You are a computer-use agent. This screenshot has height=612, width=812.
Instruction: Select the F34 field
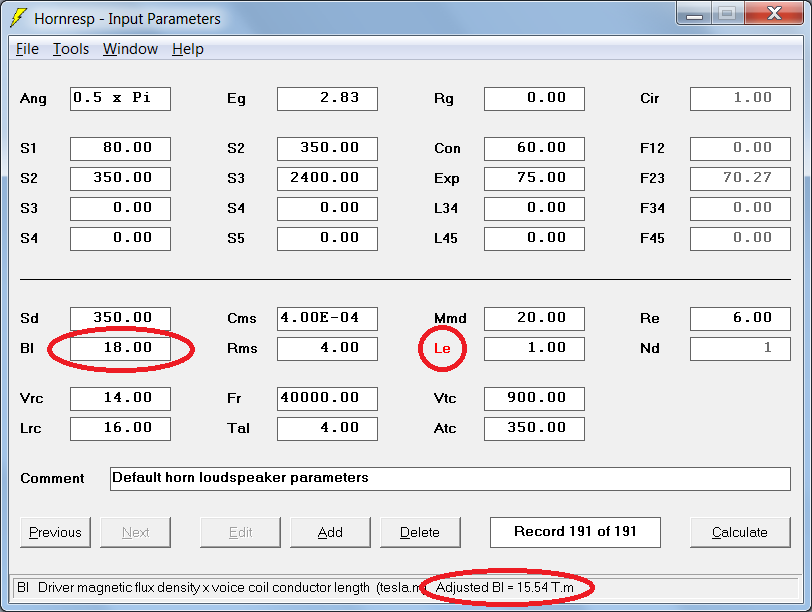click(x=740, y=209)
